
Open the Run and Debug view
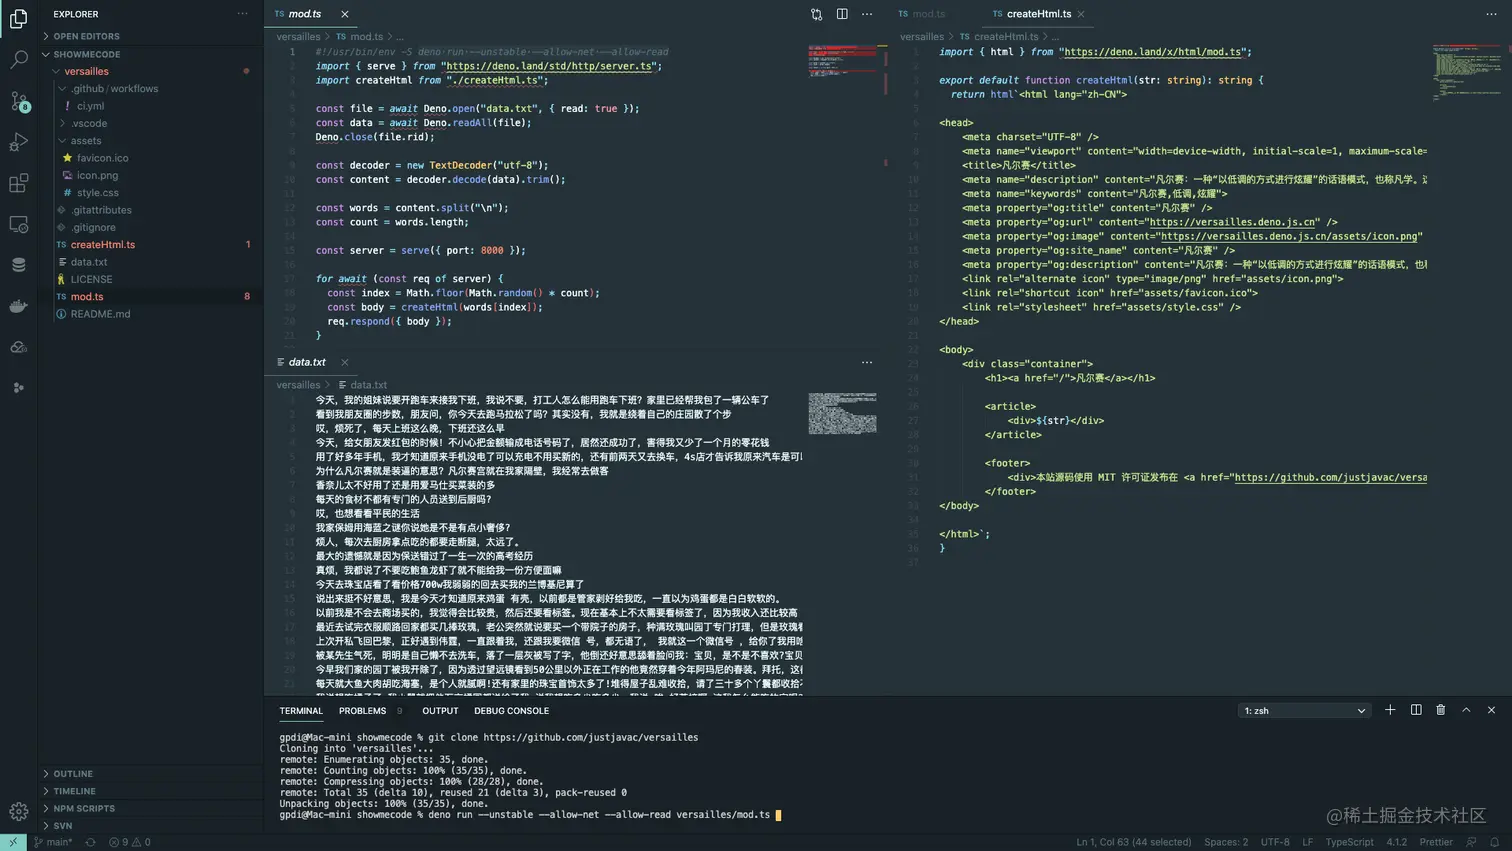click(18, 142)
